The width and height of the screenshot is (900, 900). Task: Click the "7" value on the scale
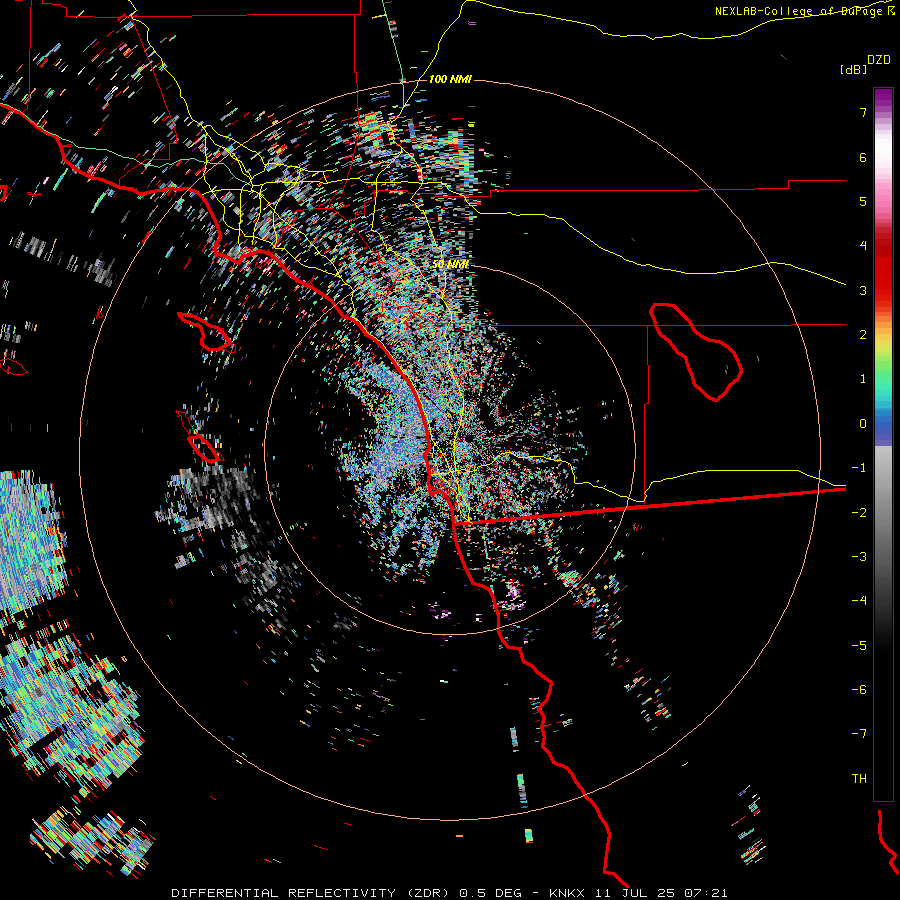(863, 112)
